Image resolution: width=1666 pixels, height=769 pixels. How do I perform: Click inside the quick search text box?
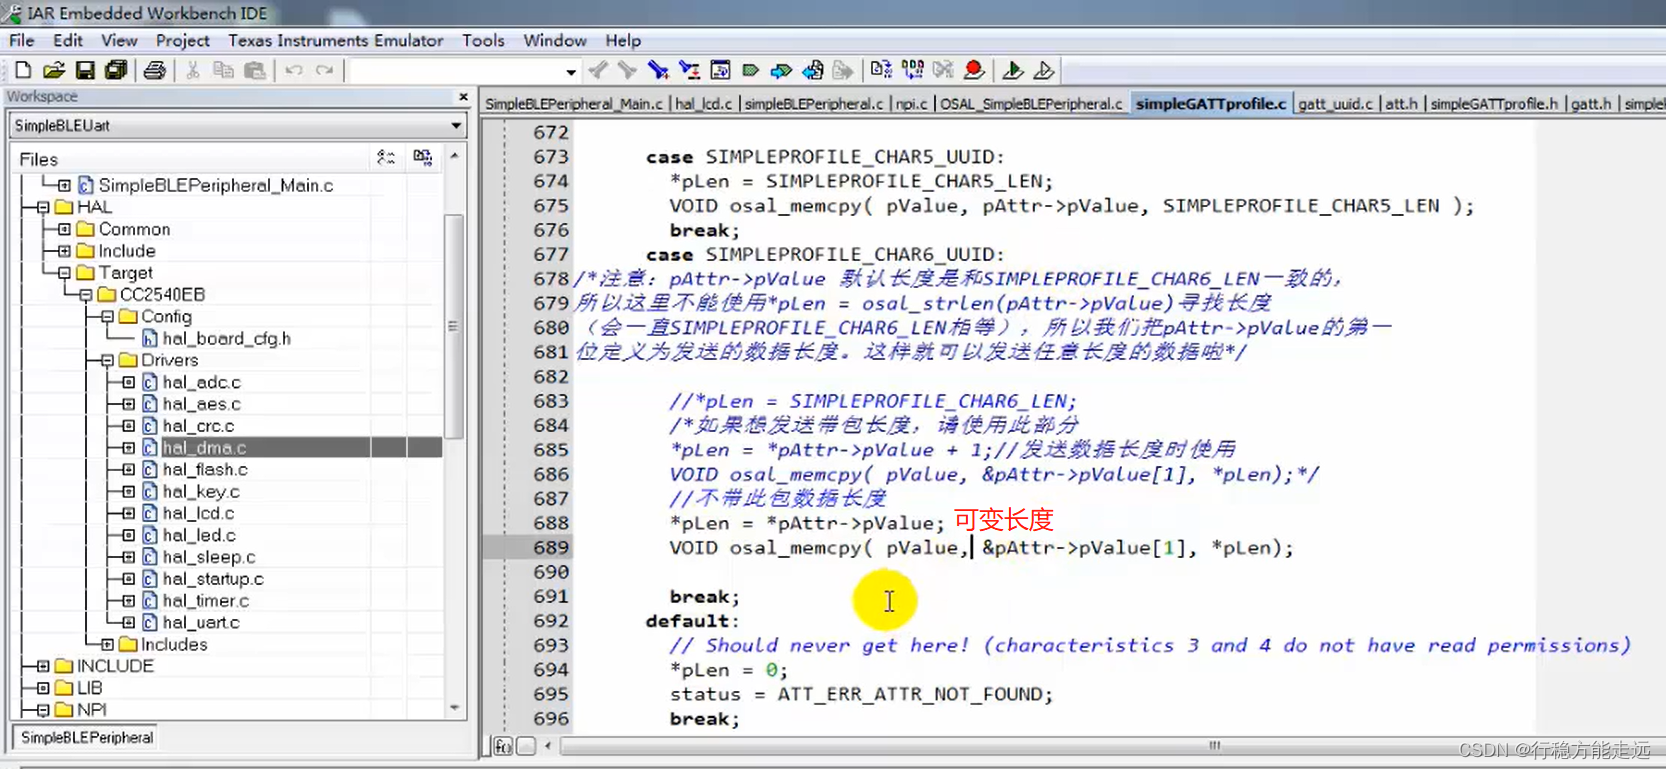[456, 71]
